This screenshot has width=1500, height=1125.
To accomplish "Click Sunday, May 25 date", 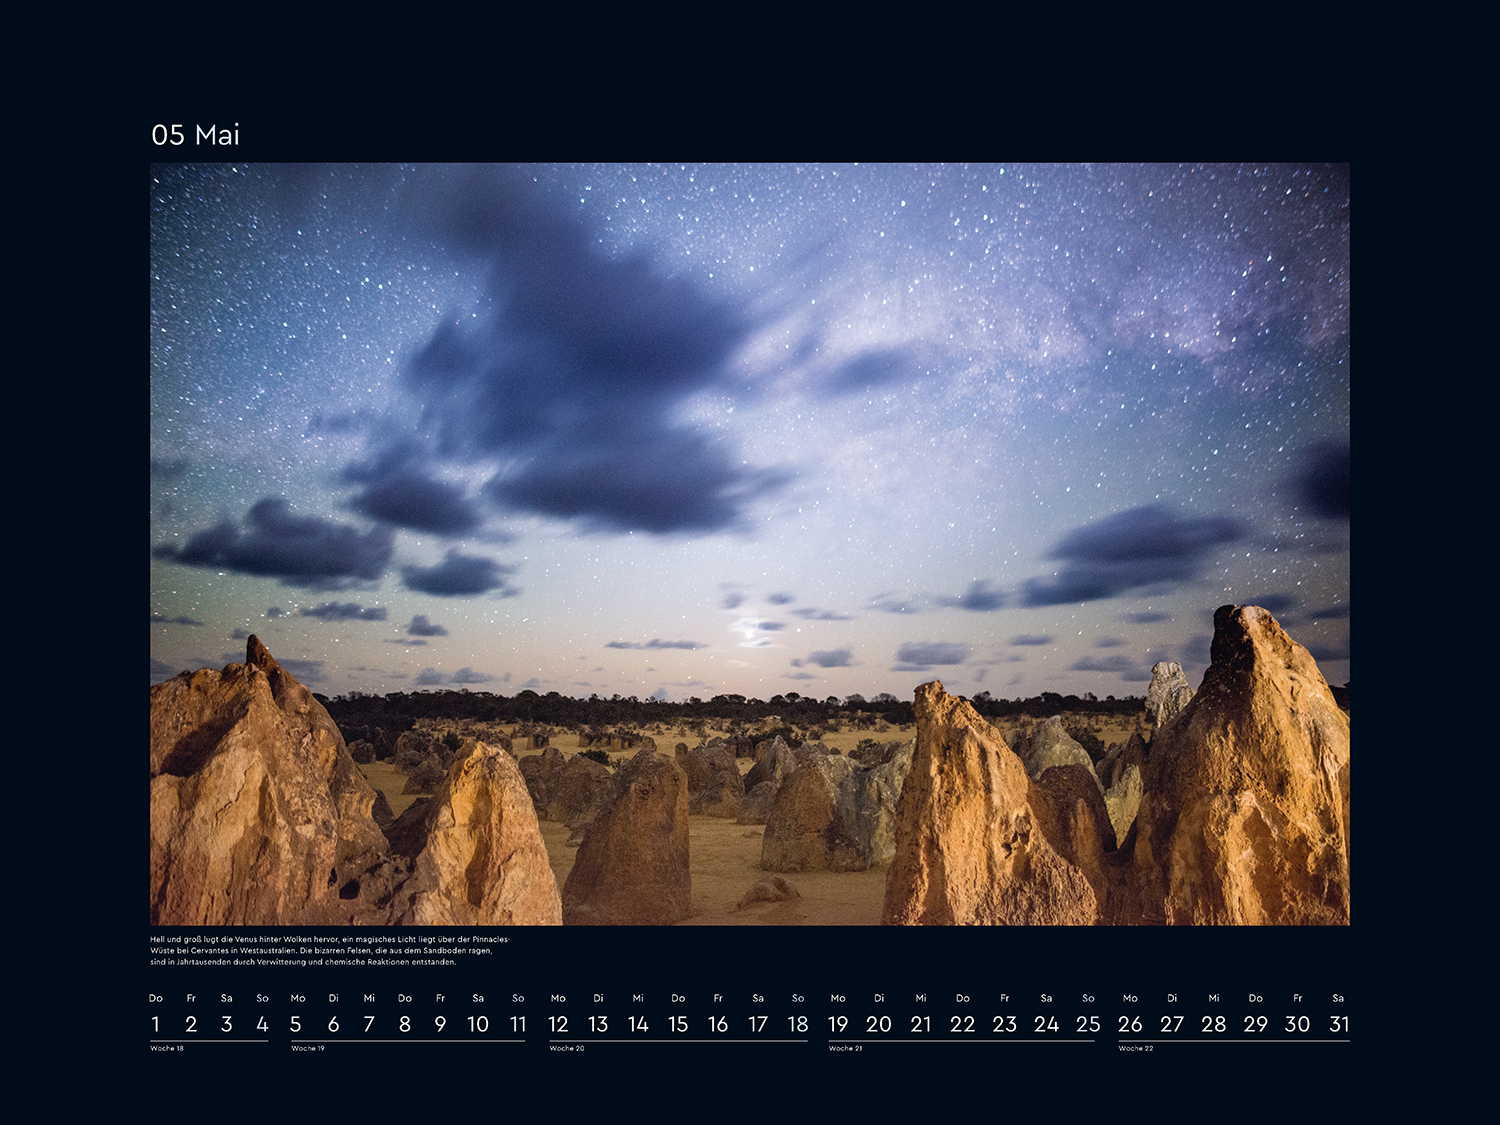I will tap(1088, 1024).
